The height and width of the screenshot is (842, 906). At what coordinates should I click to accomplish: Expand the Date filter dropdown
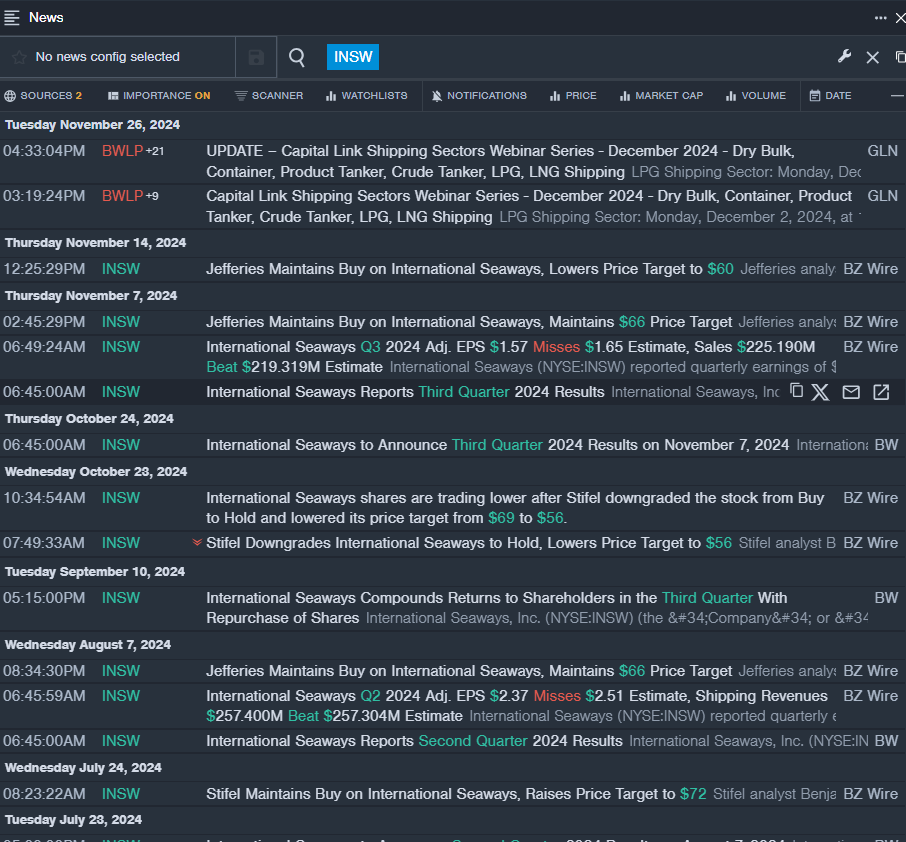tap(830, 96)
